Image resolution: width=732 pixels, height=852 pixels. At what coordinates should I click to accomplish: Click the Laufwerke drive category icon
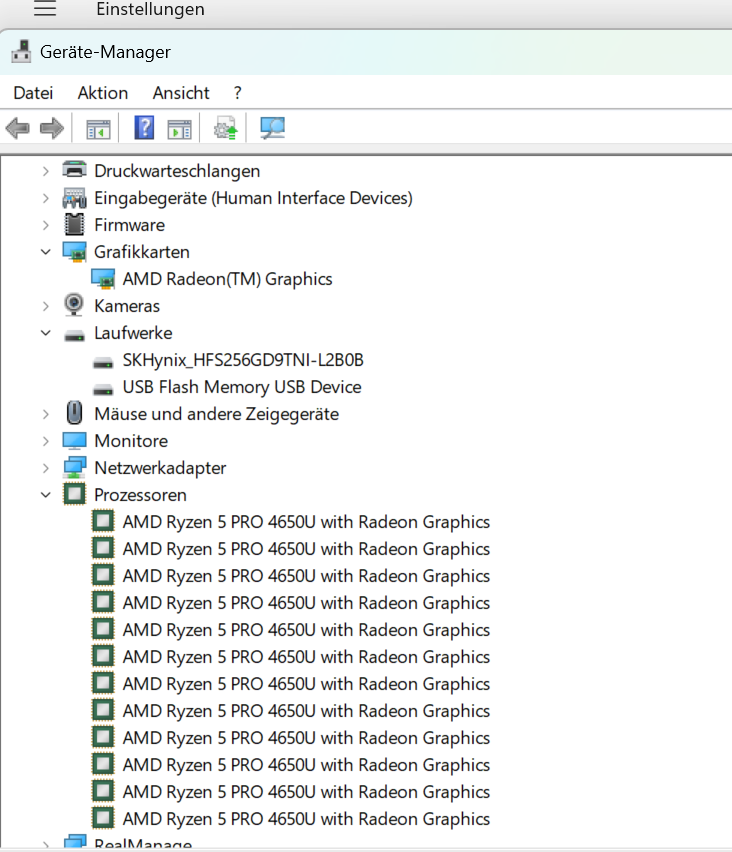pos(74,336)
